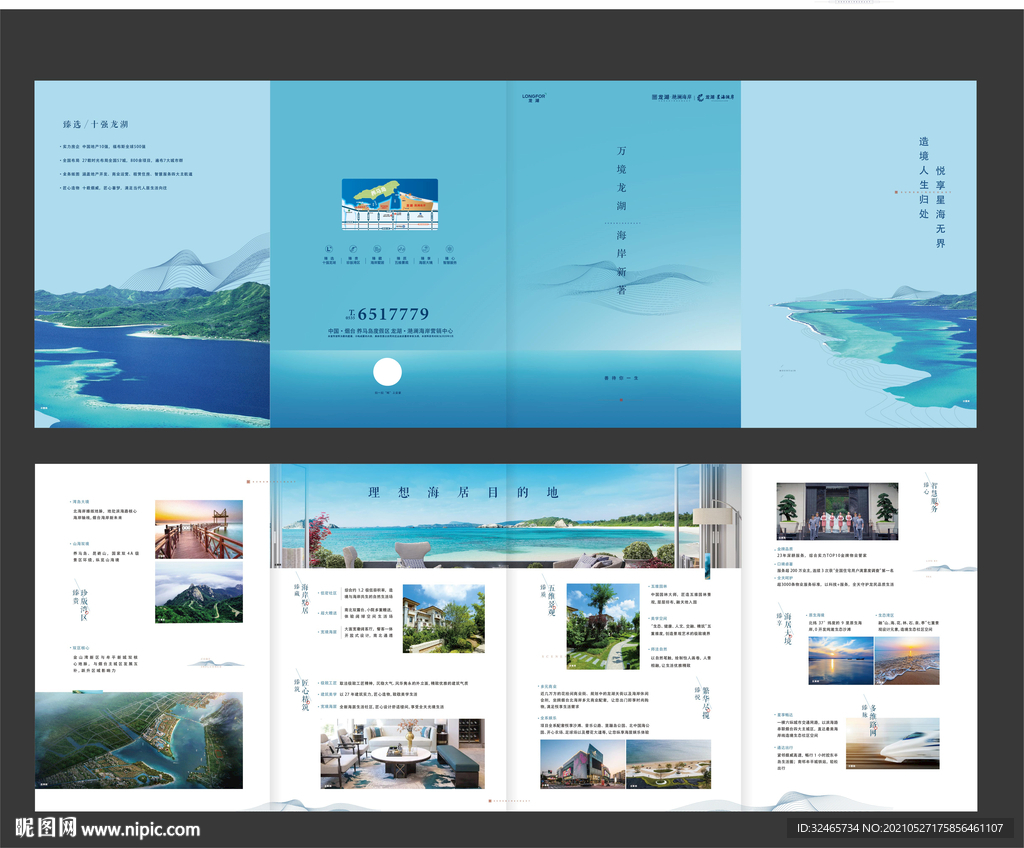The height and width of the screenshot is (848, 1024).
Task: Click the nipic logo in the watermark
Action: [45, 827]
